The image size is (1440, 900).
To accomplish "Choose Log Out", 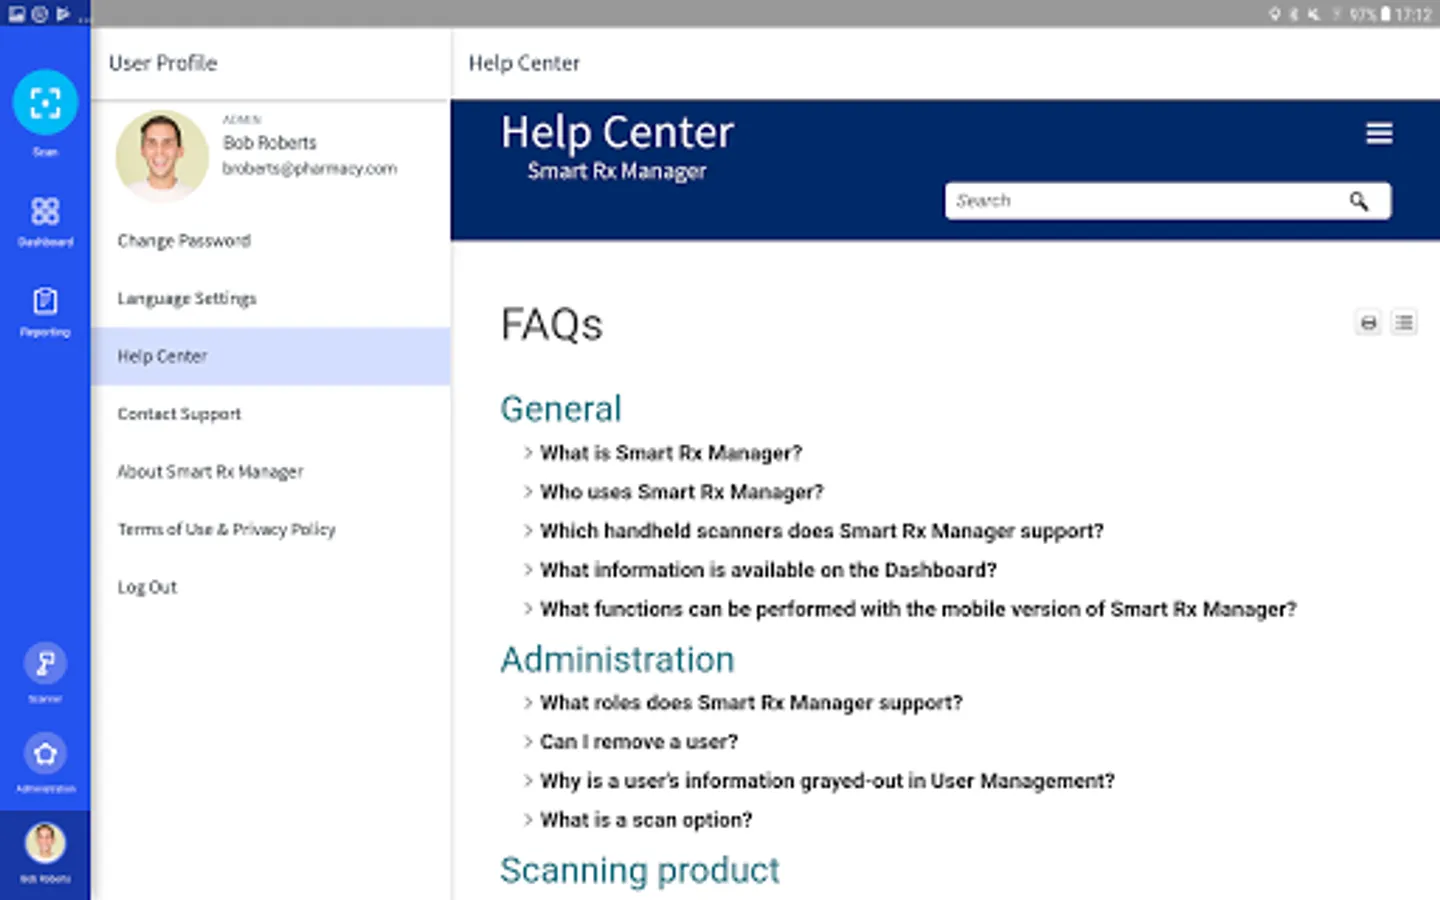I will (x=270, y=587).
